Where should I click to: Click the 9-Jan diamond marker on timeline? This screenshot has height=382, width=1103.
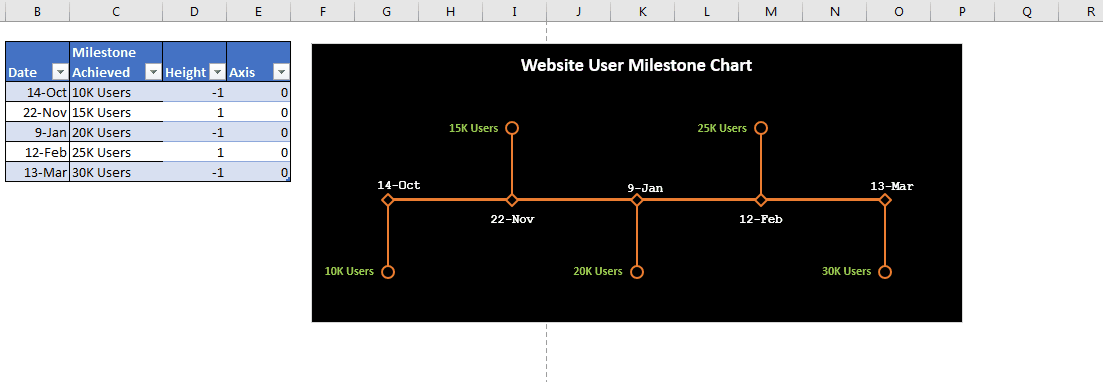637,200
